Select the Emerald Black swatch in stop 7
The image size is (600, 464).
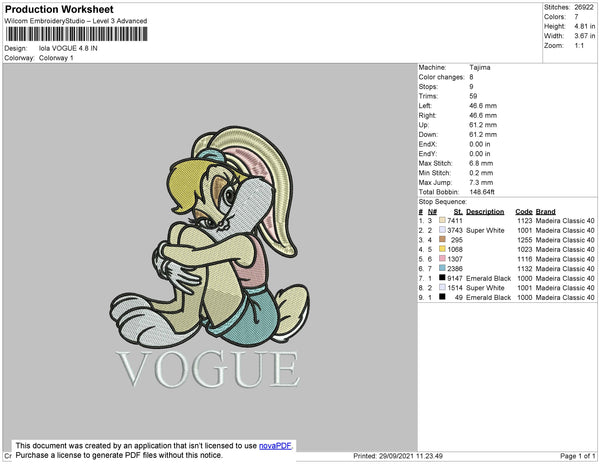click(442, 277)
